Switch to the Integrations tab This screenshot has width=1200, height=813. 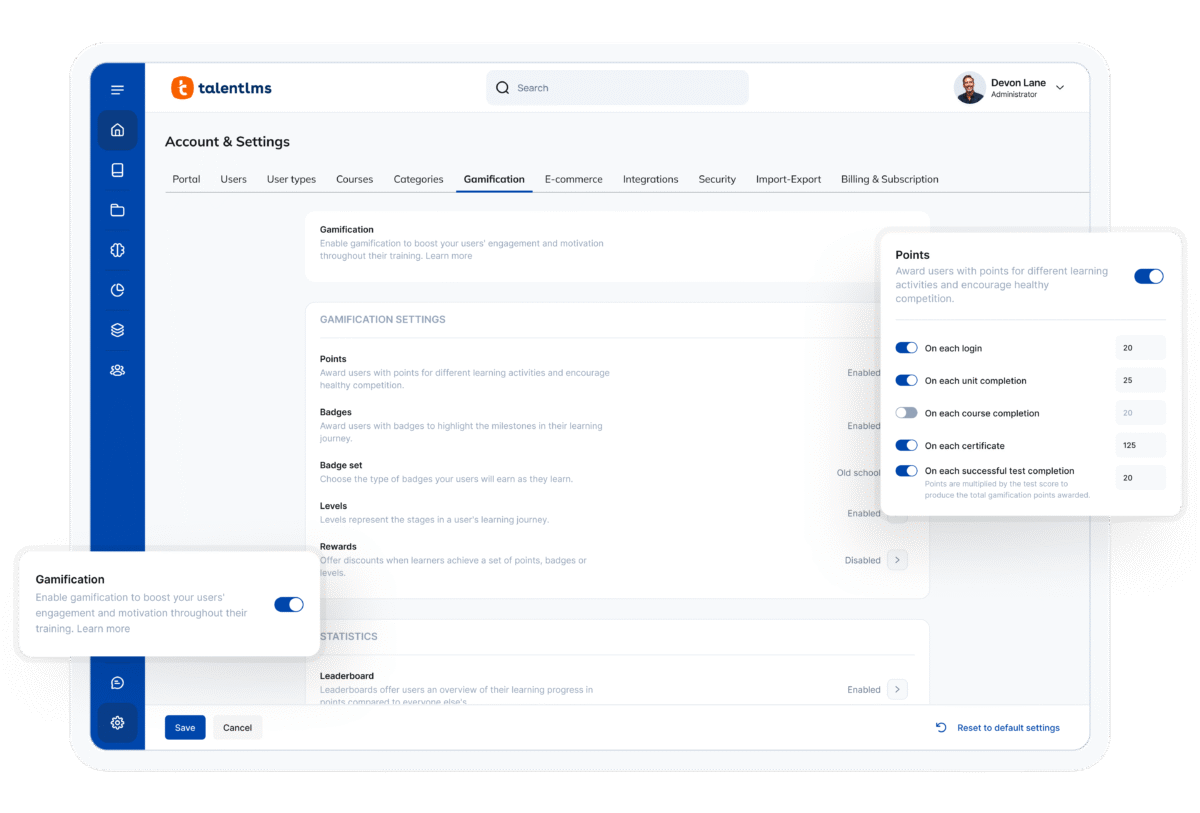pyautogui.click(x=650, y=180)
